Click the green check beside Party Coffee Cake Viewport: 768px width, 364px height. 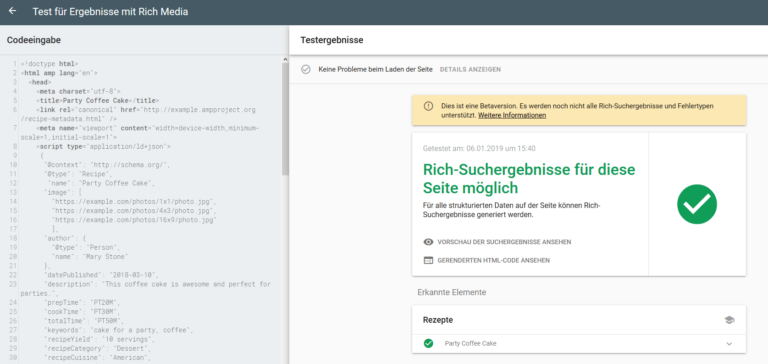point(429,343)
